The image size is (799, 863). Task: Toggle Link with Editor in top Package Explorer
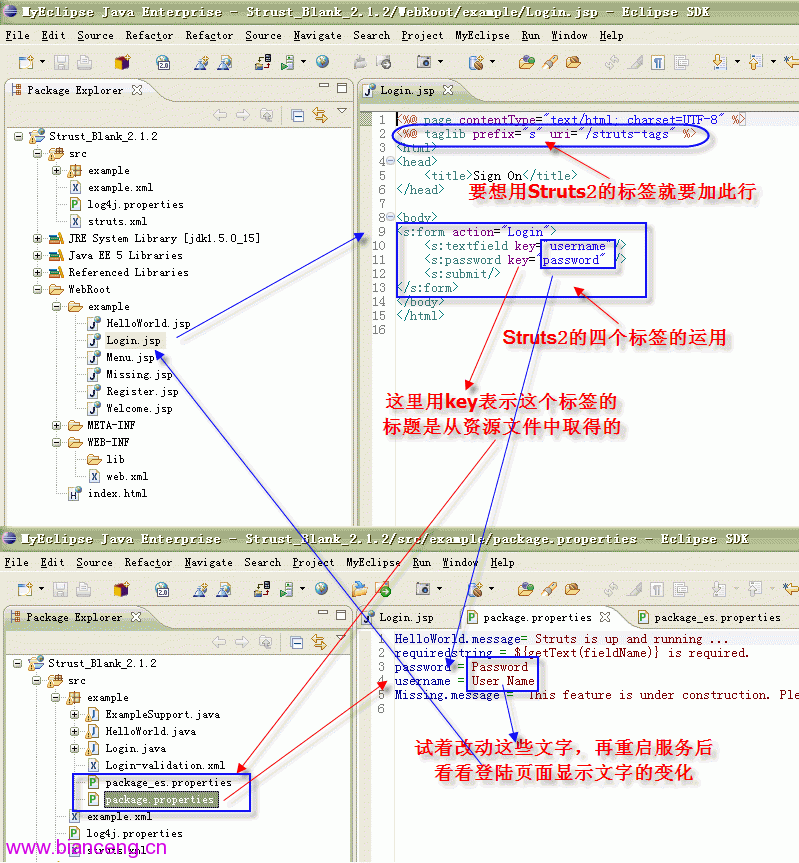tap(320, 115)
